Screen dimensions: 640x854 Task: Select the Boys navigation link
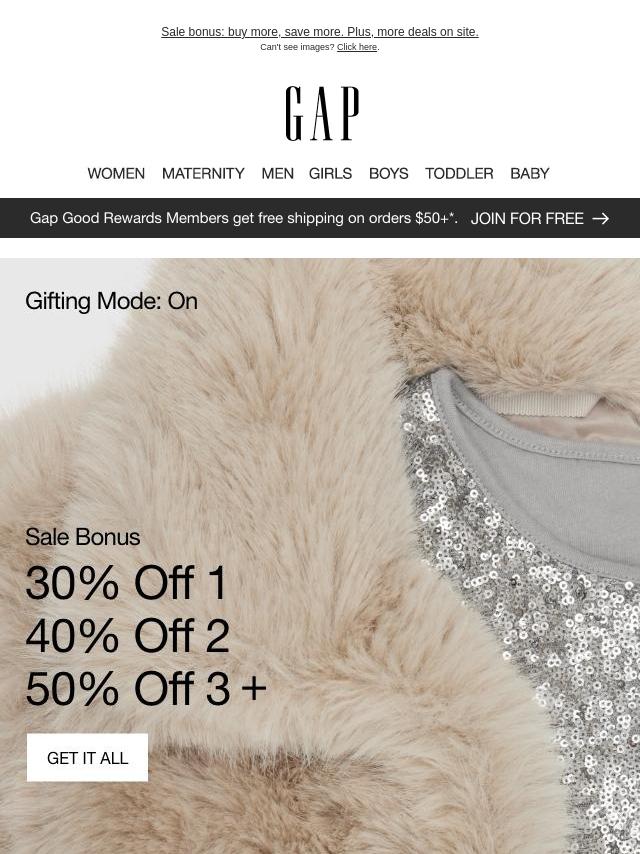tap(388, 173)
